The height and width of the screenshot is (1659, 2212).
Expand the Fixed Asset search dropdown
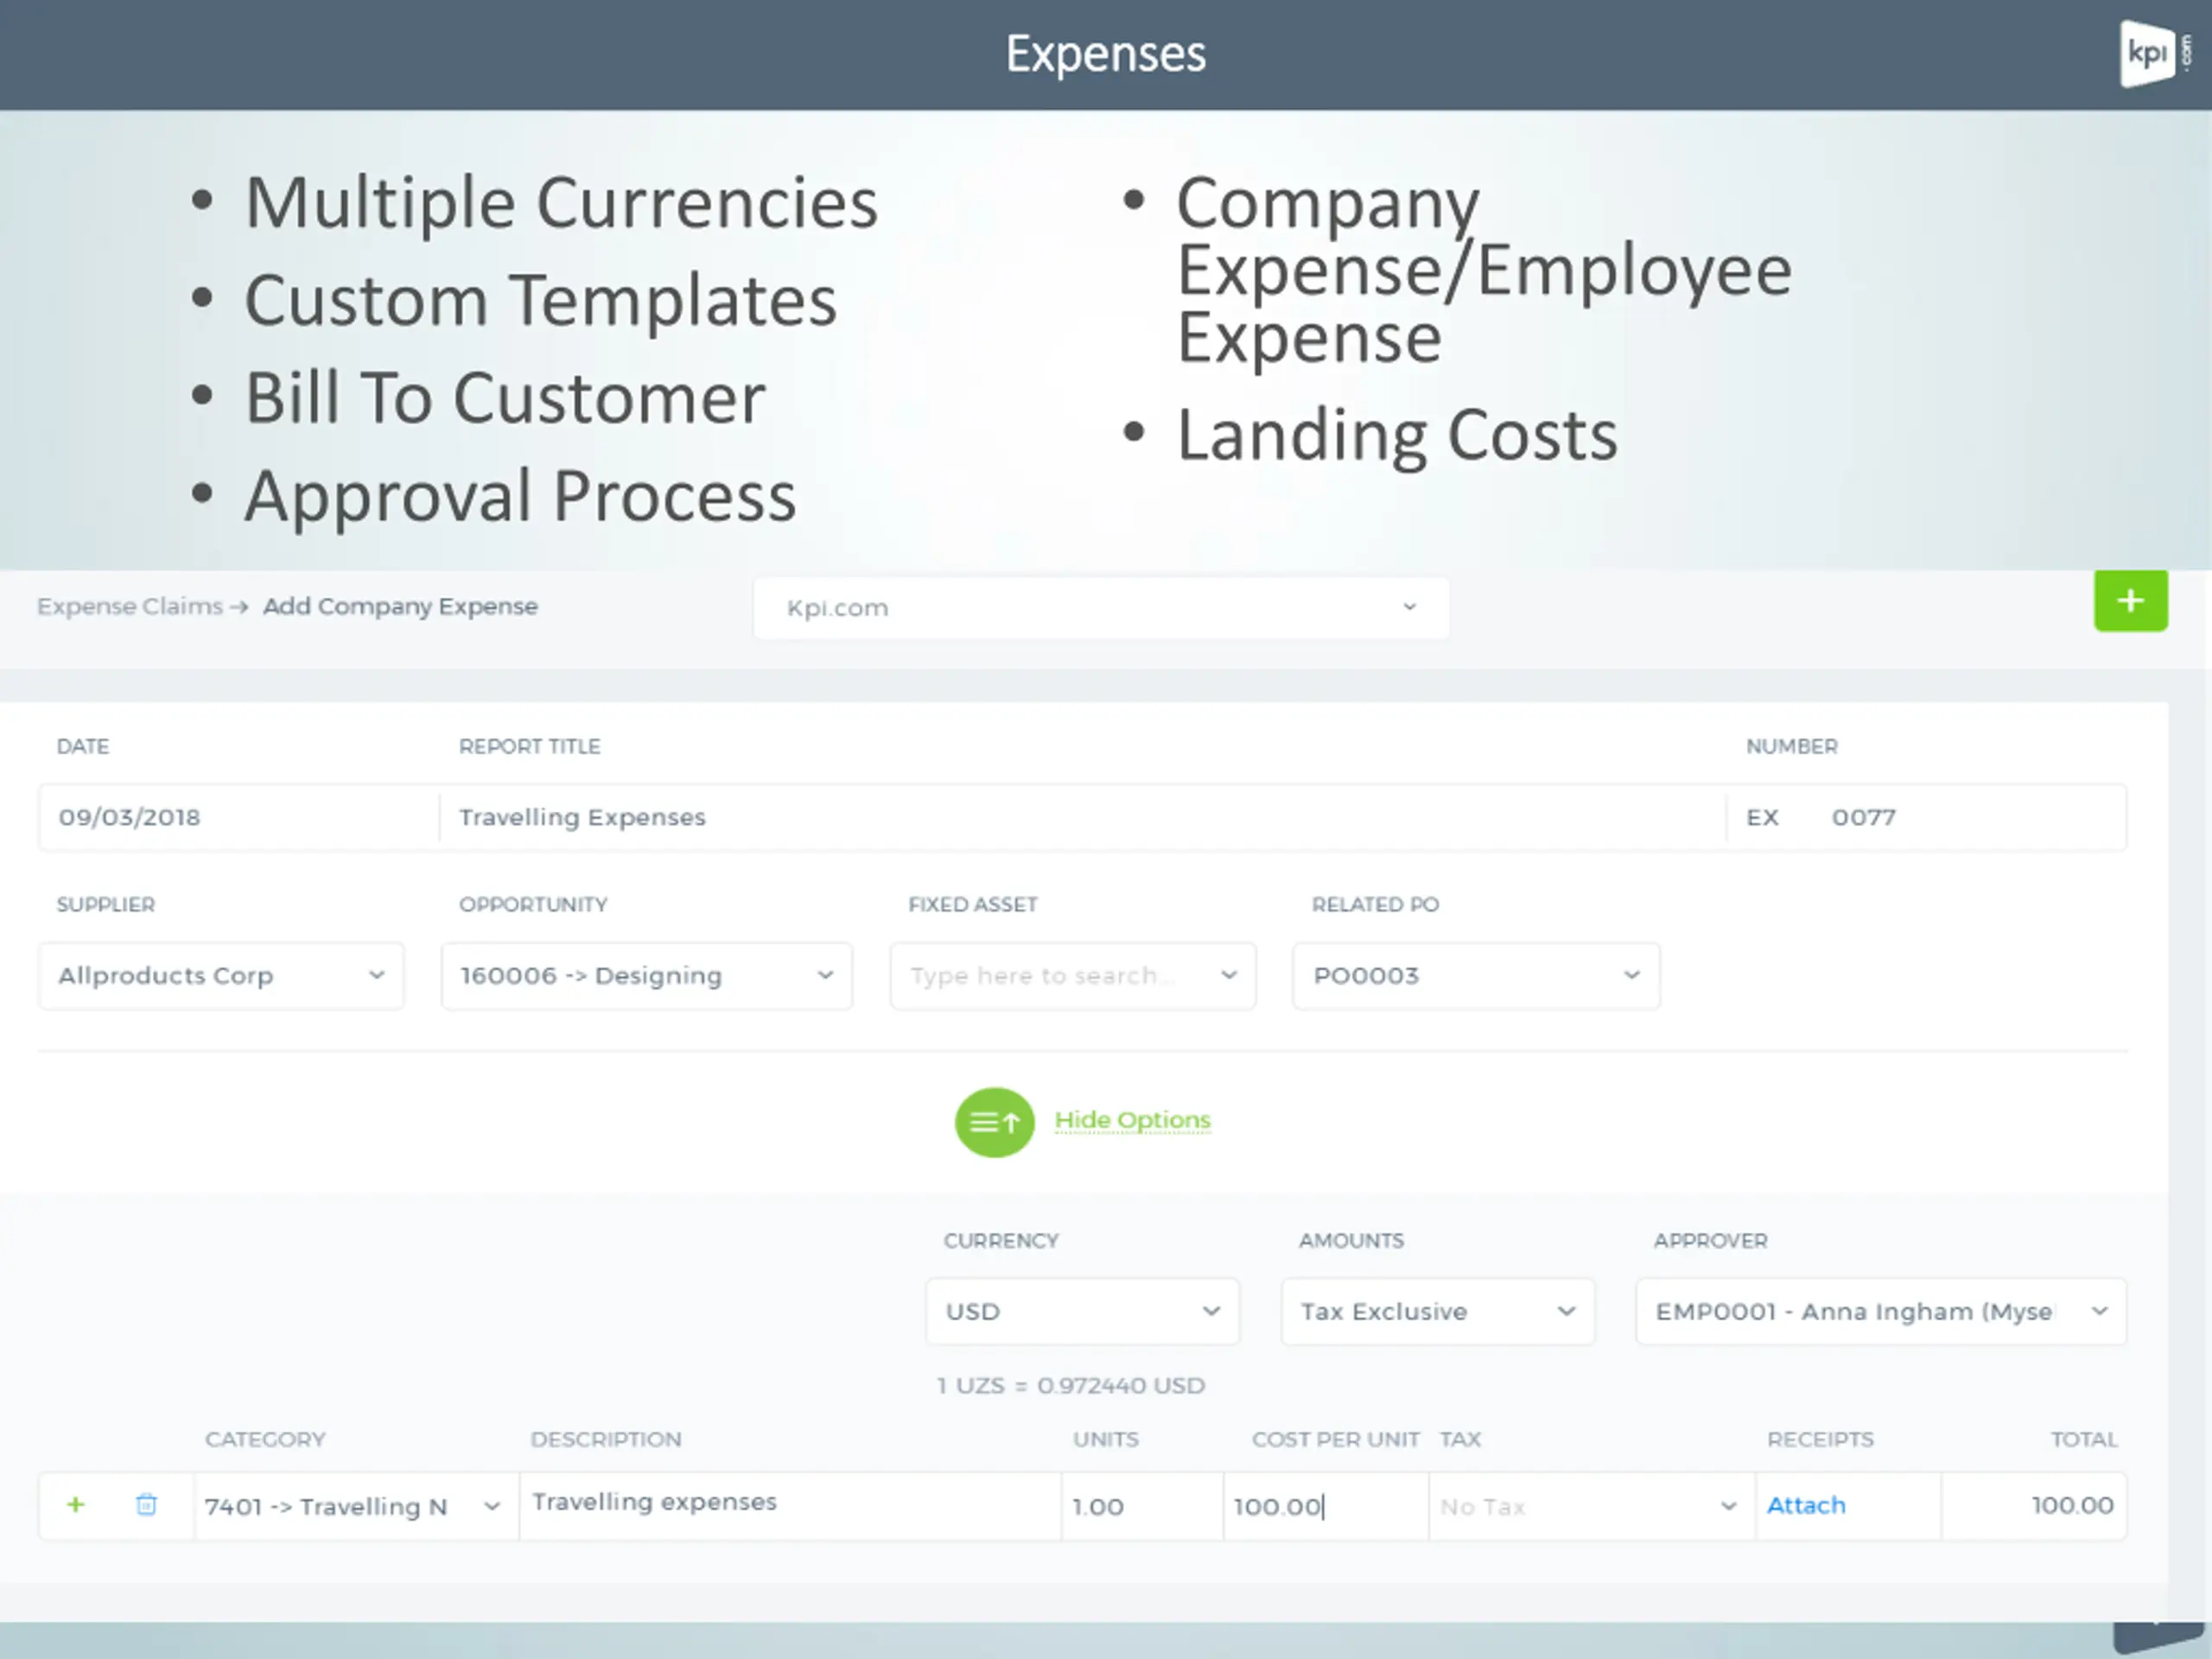coord(1073,975)
